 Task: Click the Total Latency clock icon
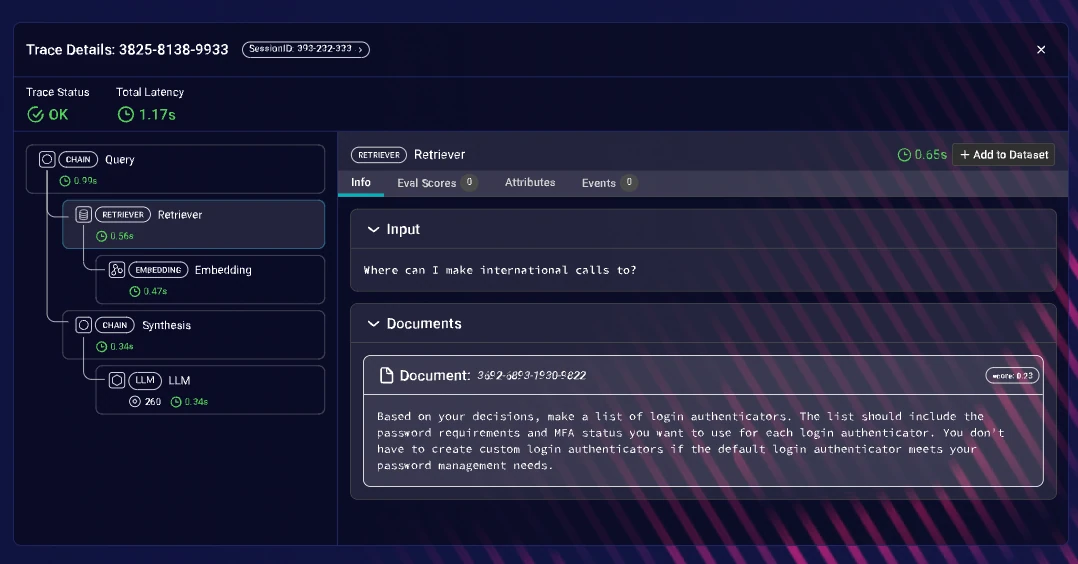tap(126, 115)
